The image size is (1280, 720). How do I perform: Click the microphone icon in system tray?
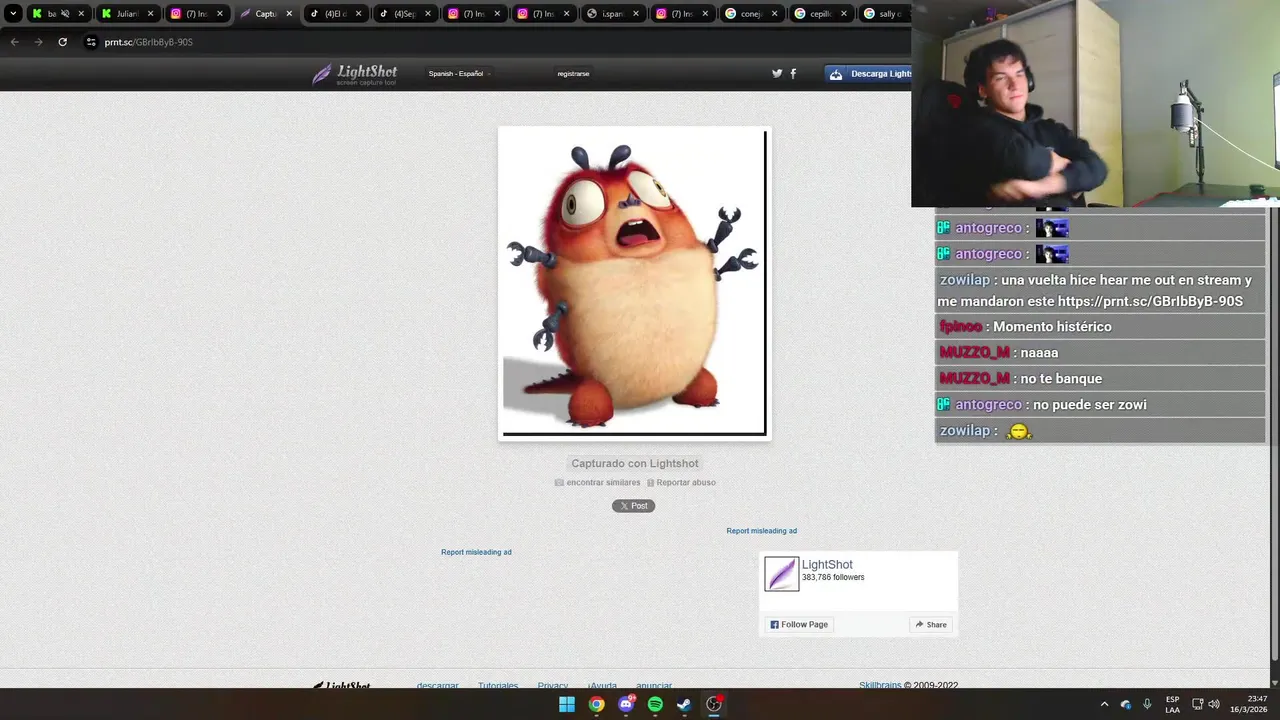[x=1147, y=704]
